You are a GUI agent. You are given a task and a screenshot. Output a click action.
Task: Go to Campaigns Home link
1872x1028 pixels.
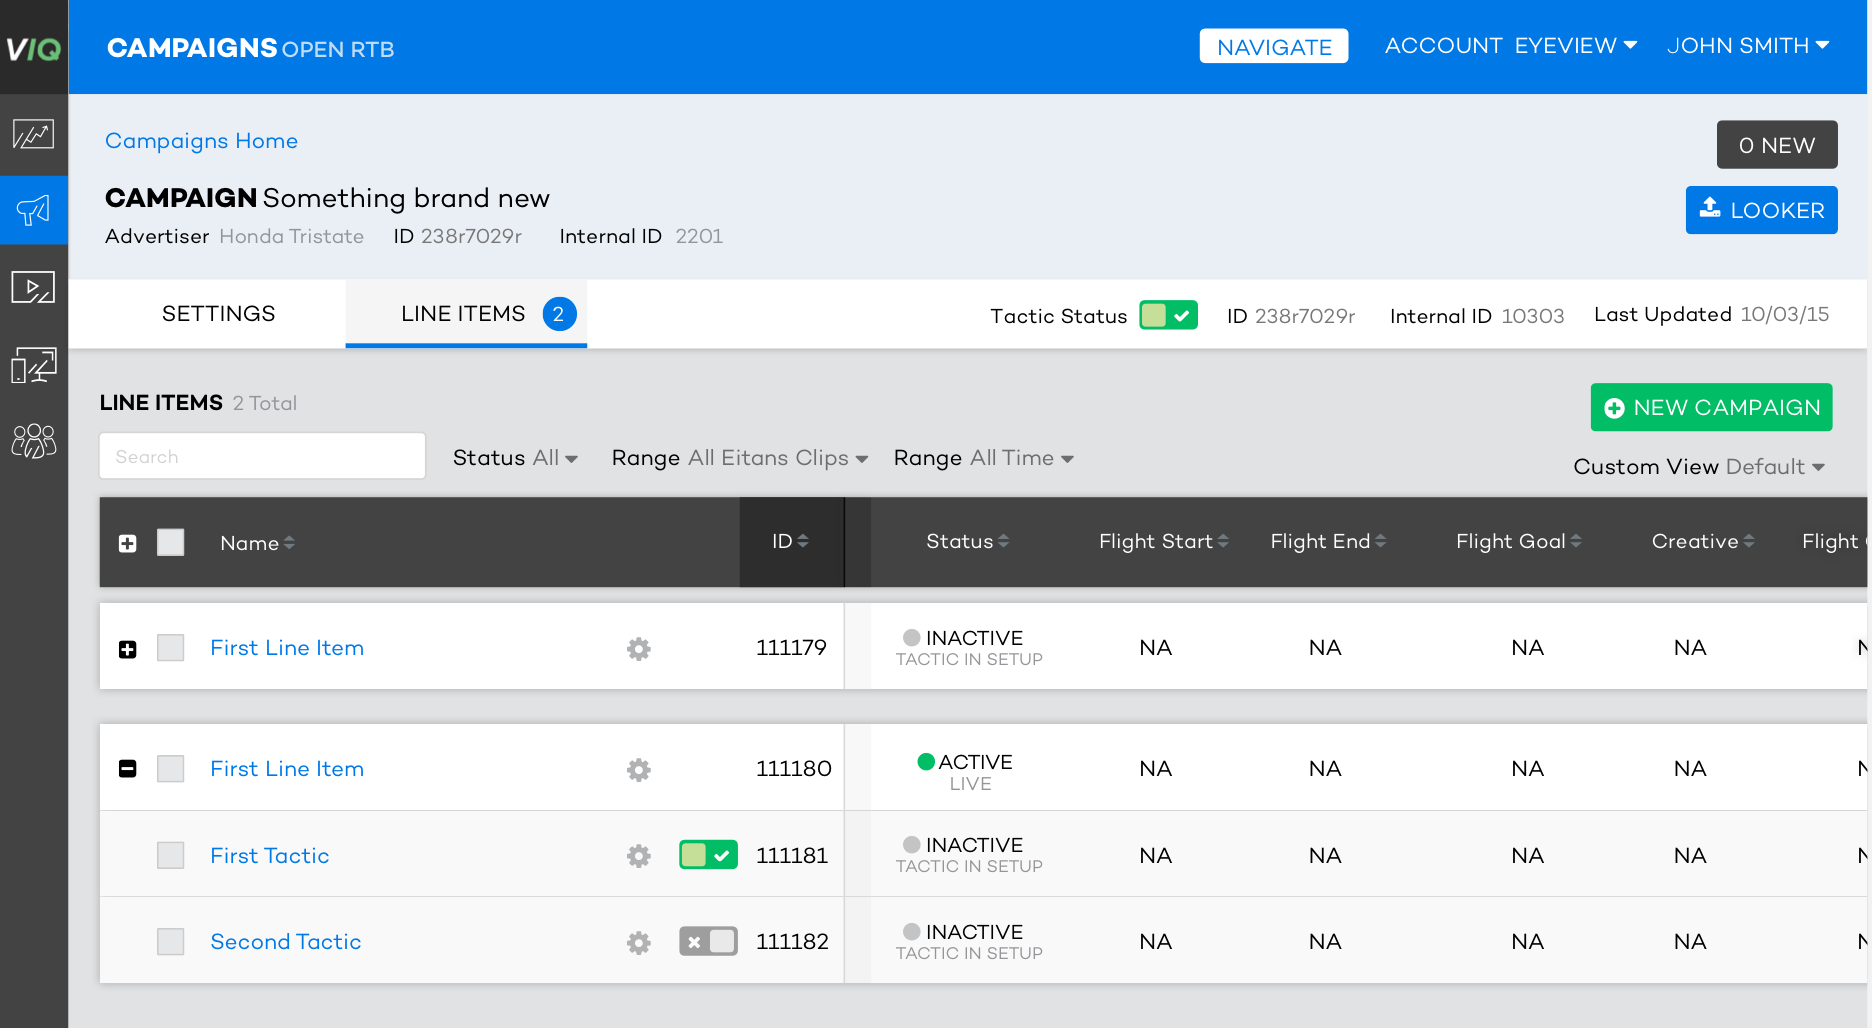[x=201, y=141]
